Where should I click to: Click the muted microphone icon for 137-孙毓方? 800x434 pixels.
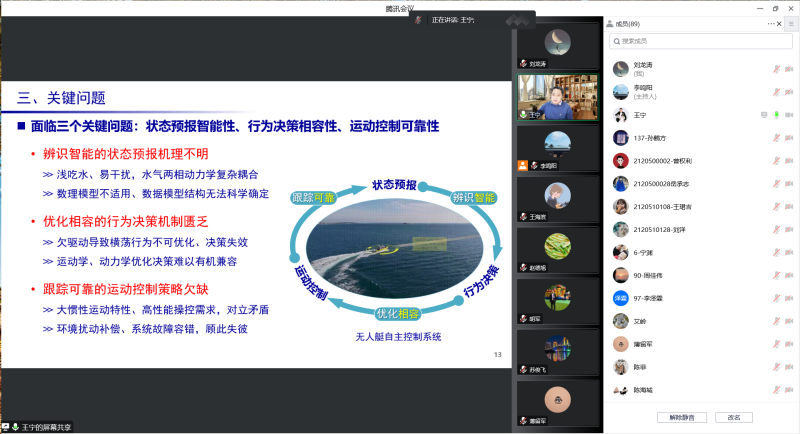[x=776, y=138]
